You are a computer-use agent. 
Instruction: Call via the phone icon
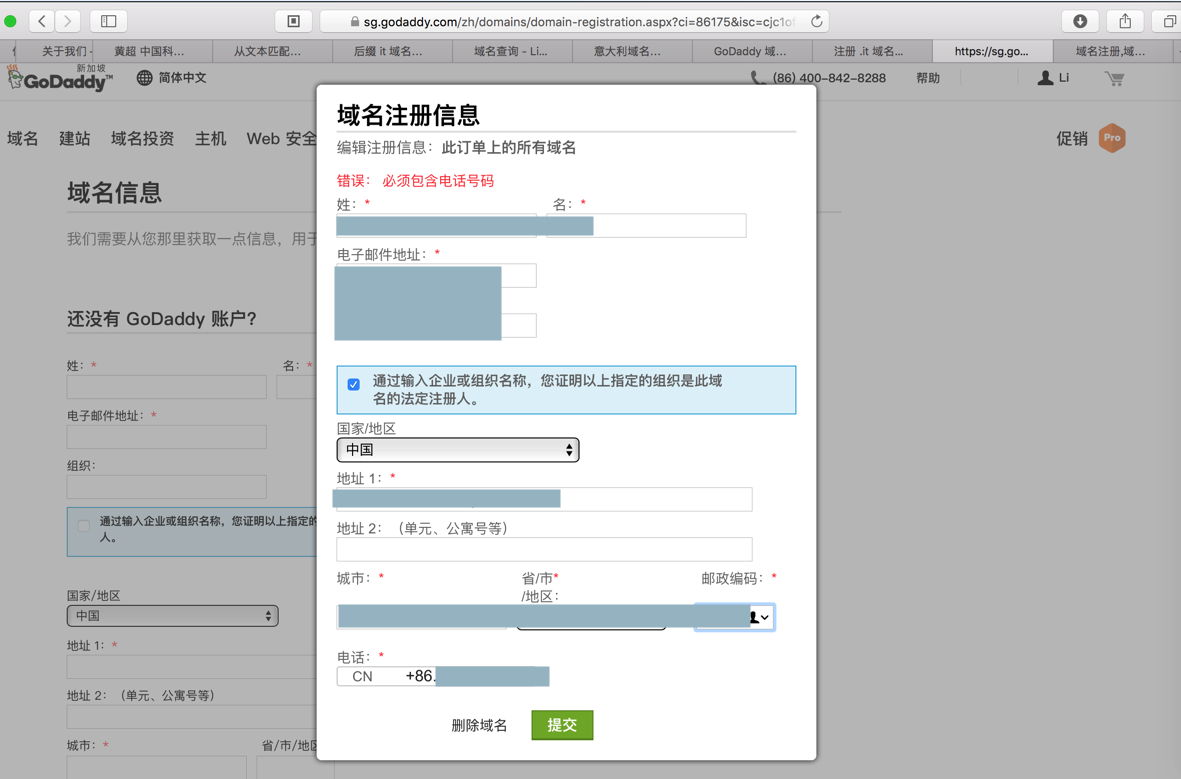[758, 78]
